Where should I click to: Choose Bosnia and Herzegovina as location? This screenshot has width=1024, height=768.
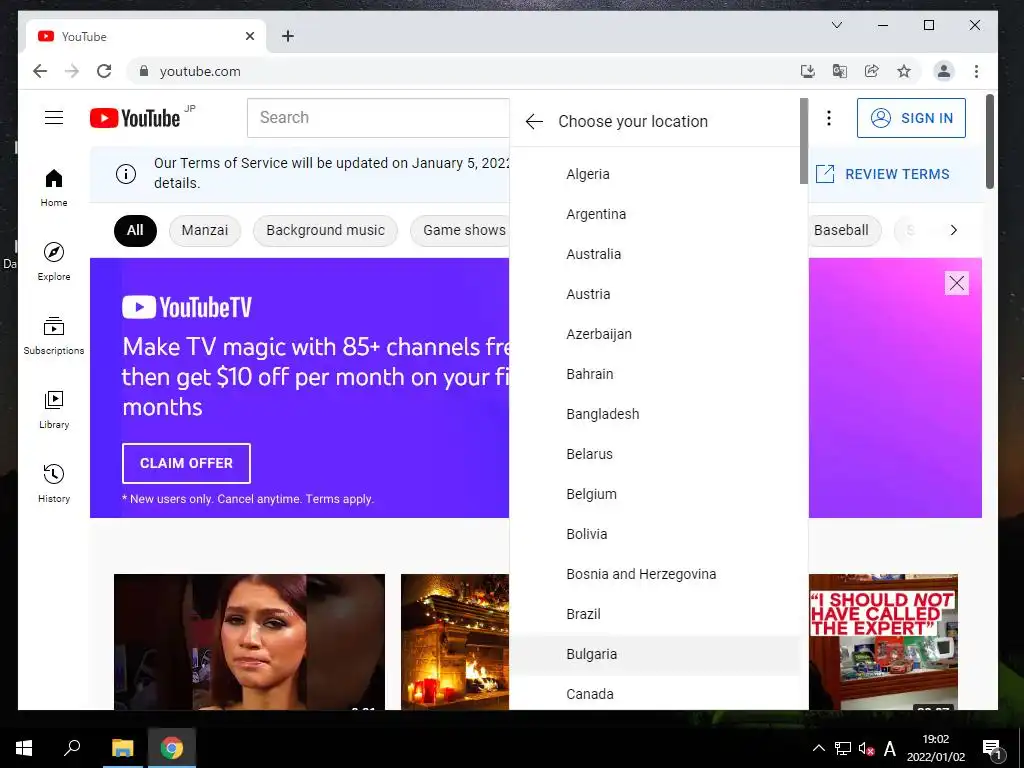(655, 574)
